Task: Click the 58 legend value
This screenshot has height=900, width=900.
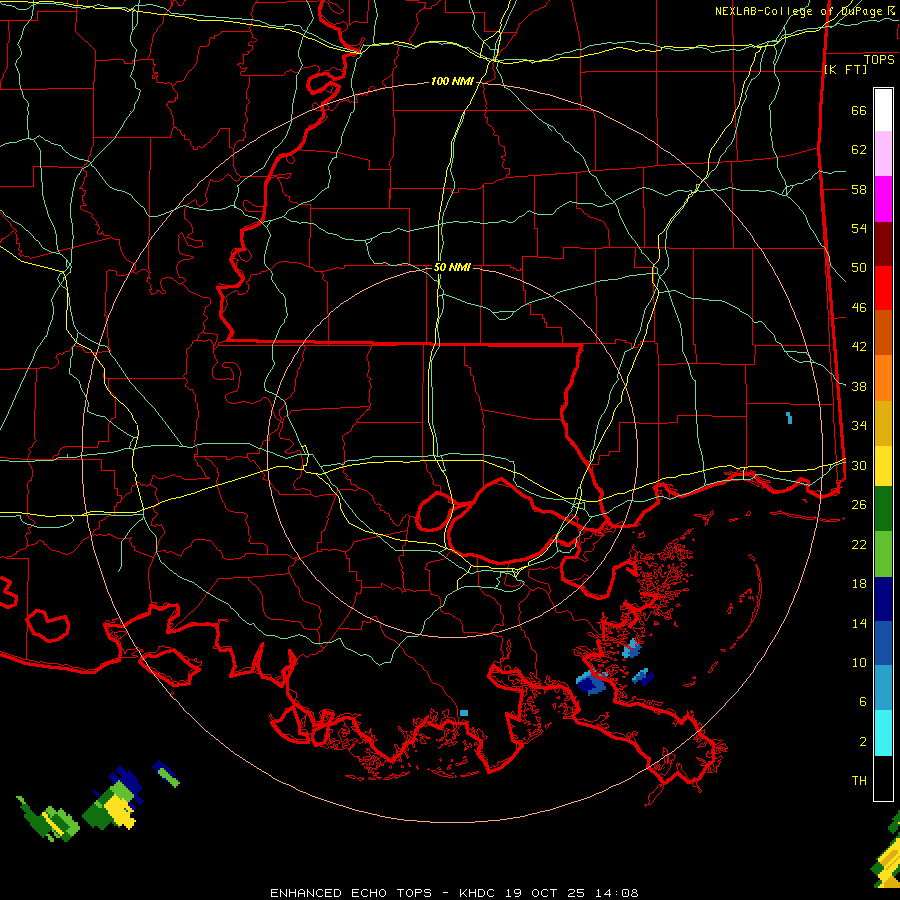Action: (x=859, y=189)
